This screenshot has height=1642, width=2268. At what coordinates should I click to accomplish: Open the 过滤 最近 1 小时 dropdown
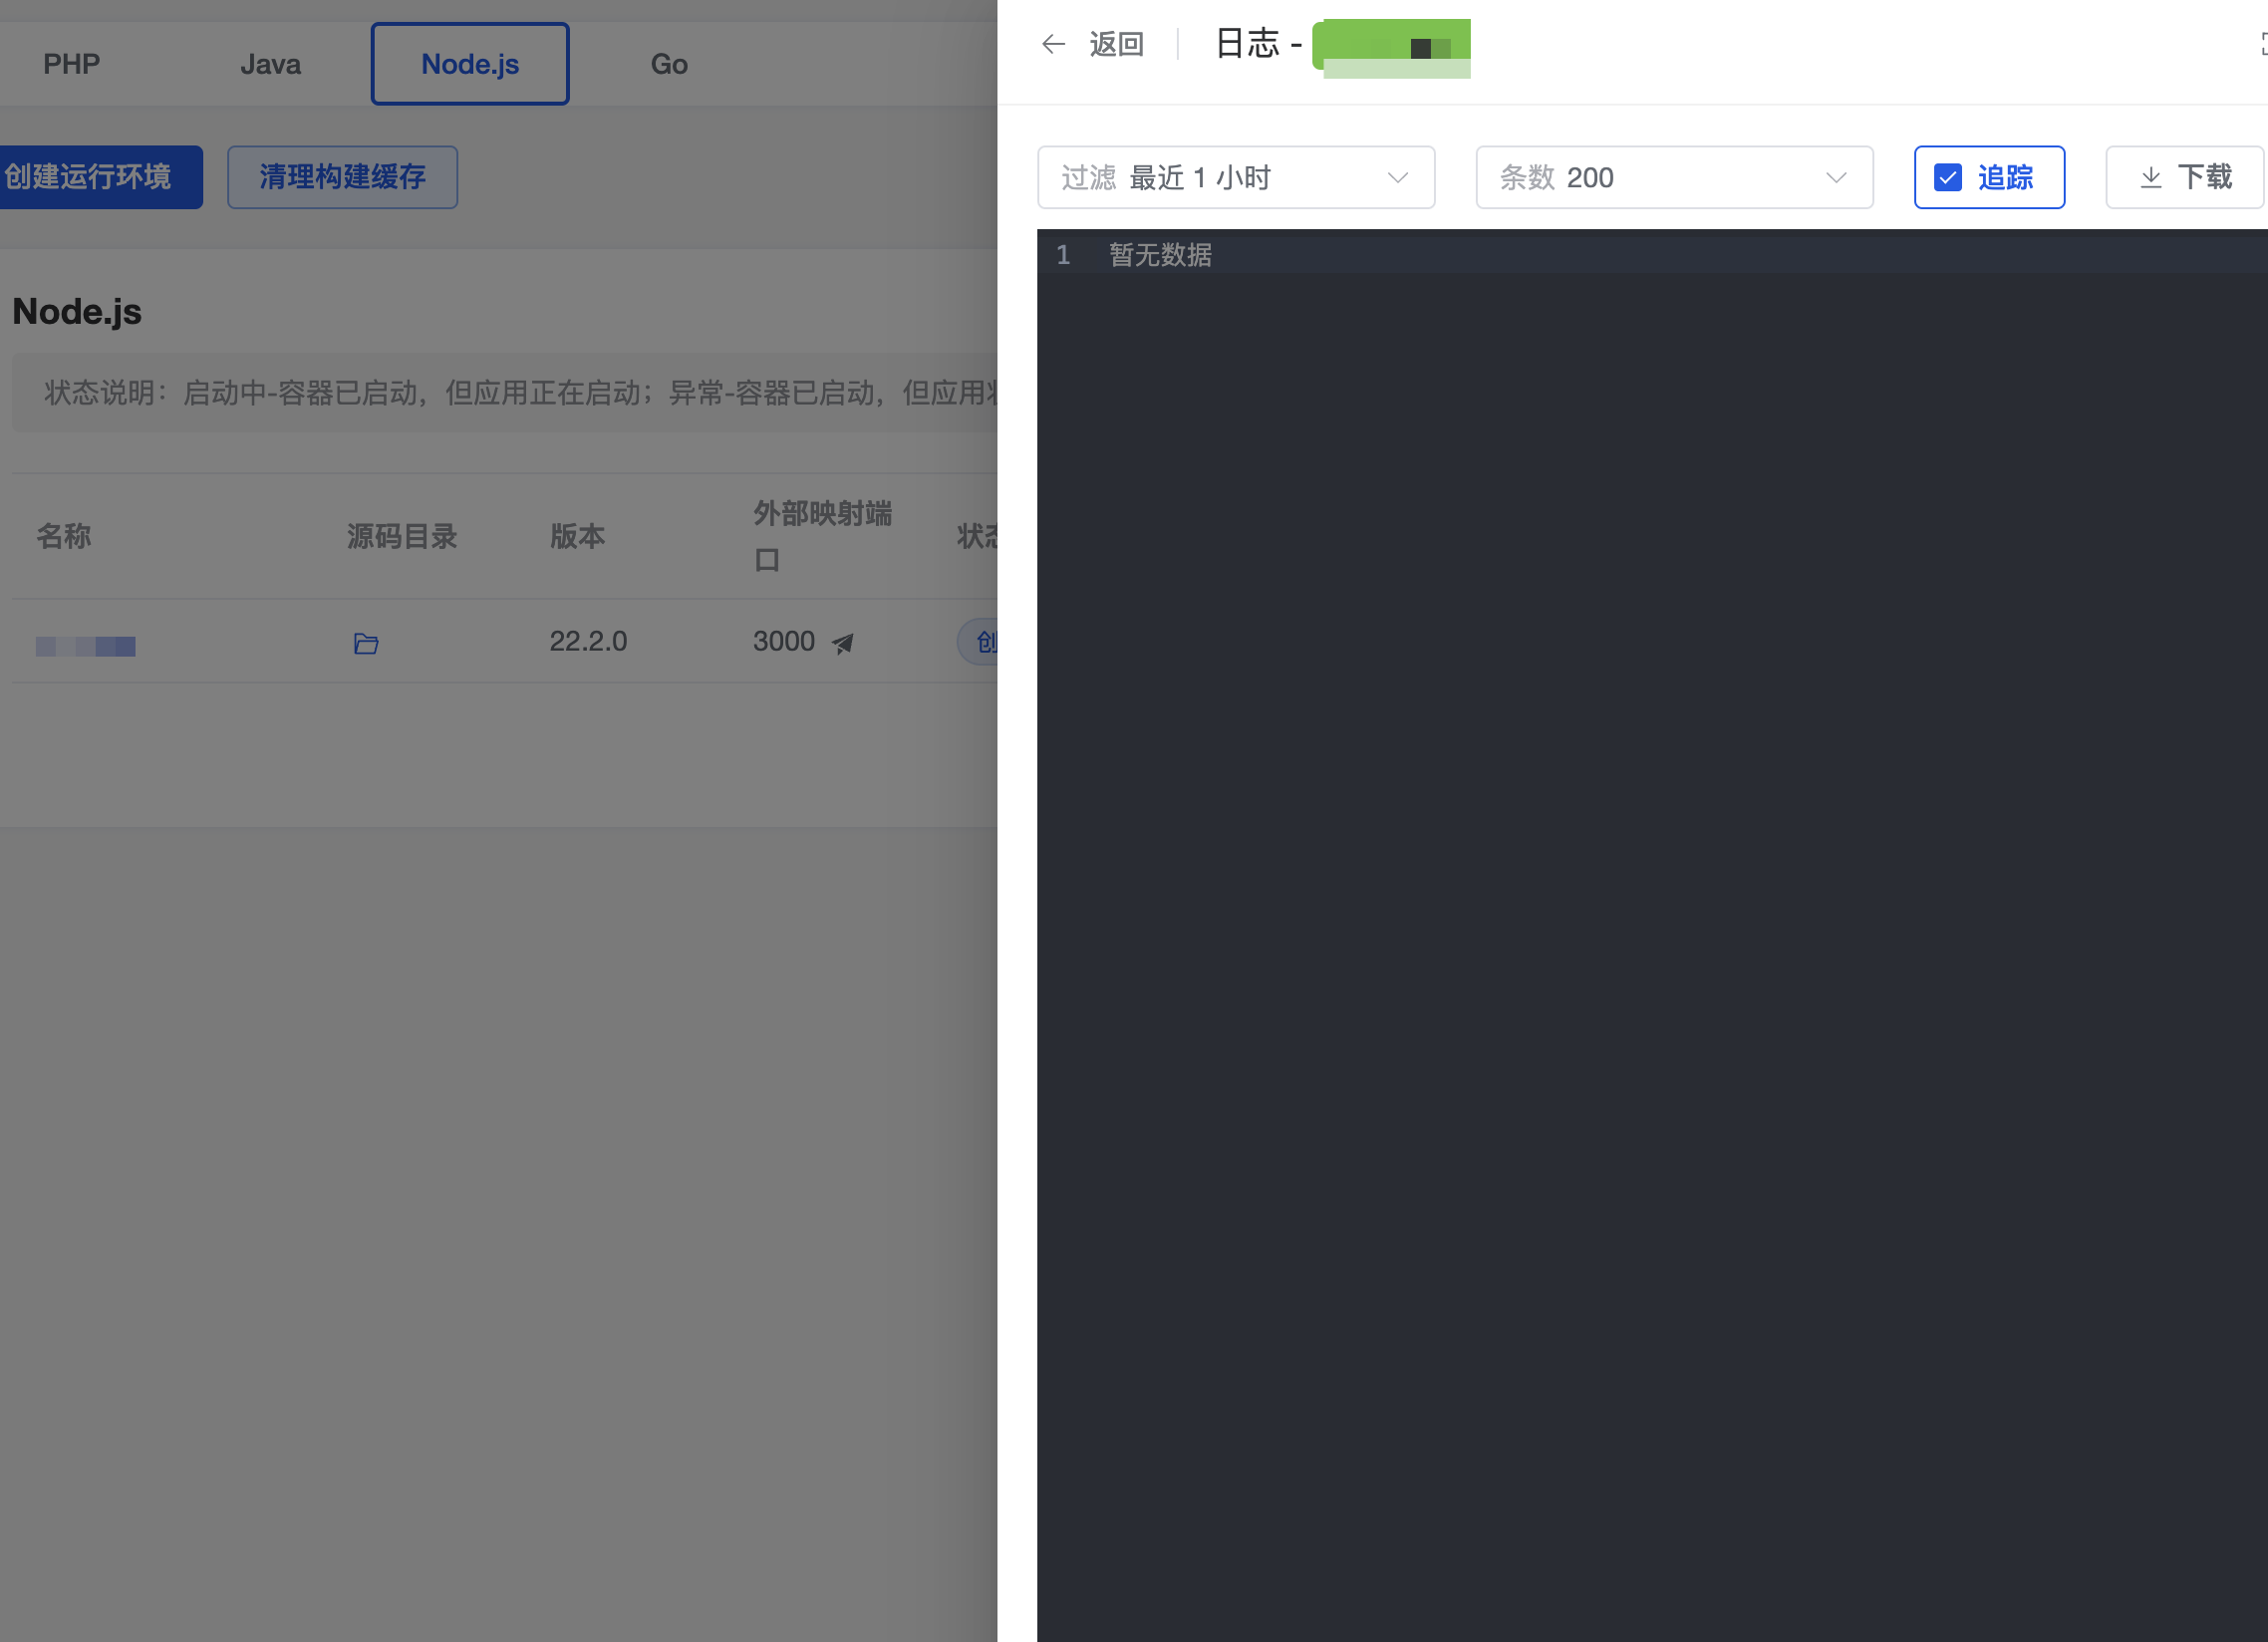click(1236, 178)
